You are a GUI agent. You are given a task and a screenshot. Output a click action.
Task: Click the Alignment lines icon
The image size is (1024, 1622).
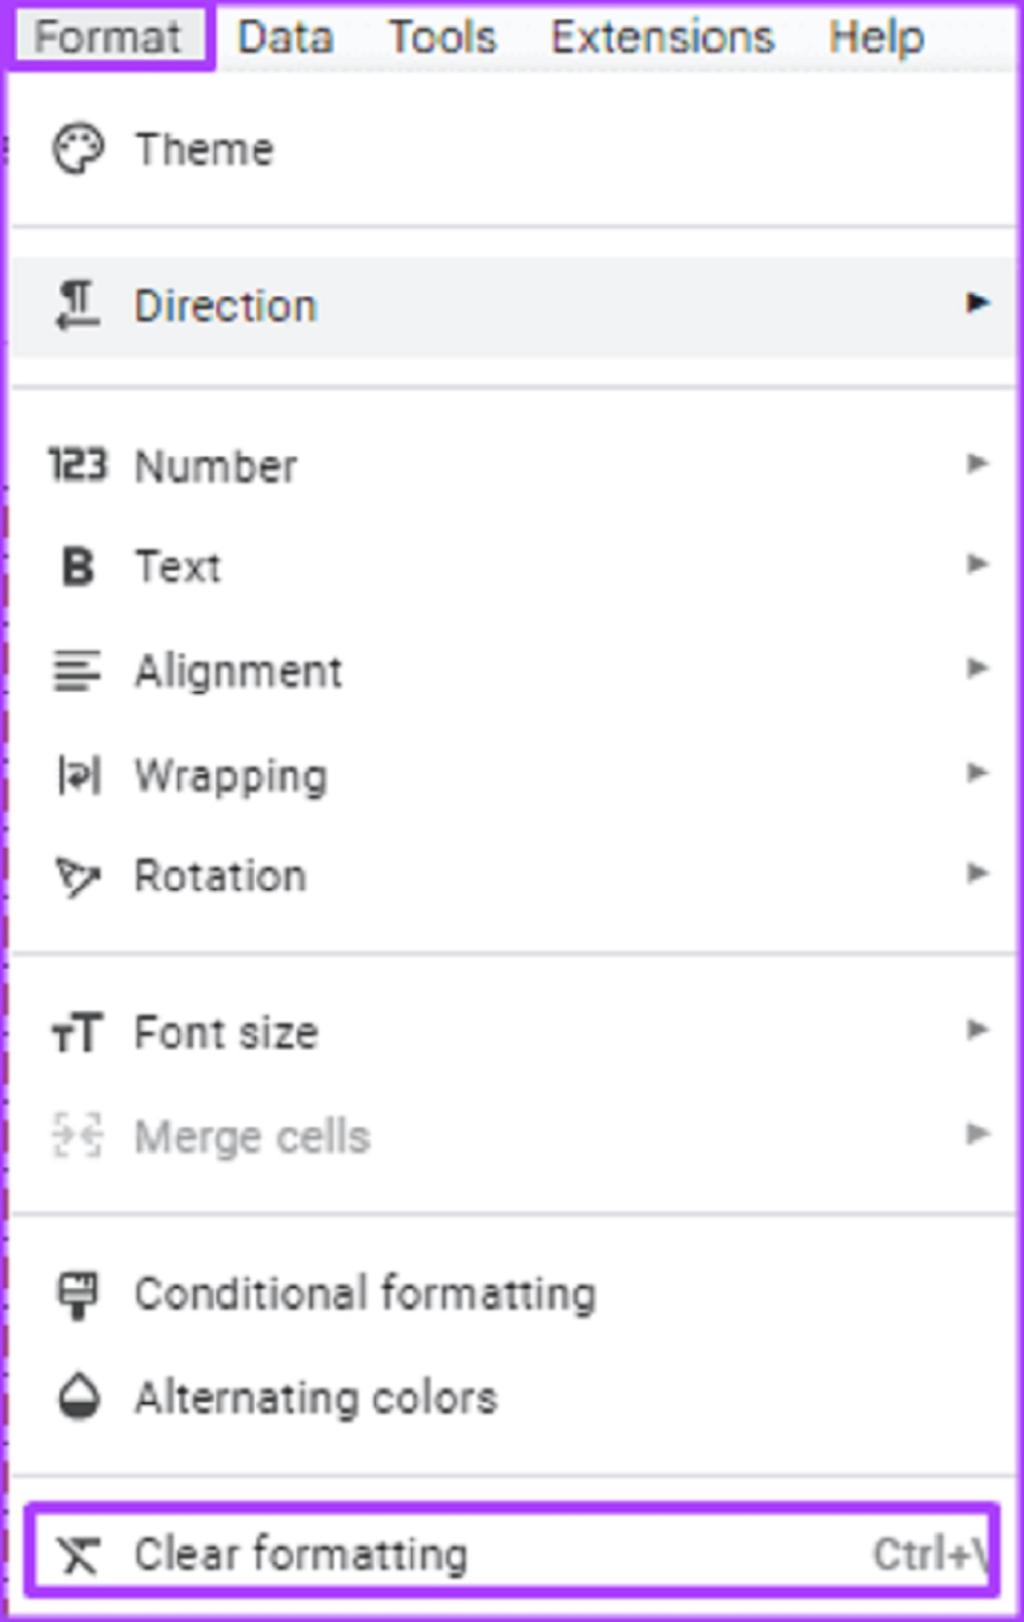coord(77,670)
